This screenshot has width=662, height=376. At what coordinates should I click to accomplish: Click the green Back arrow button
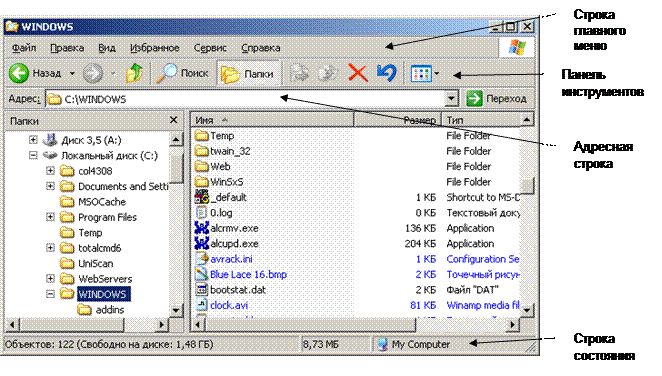(19, 73)
